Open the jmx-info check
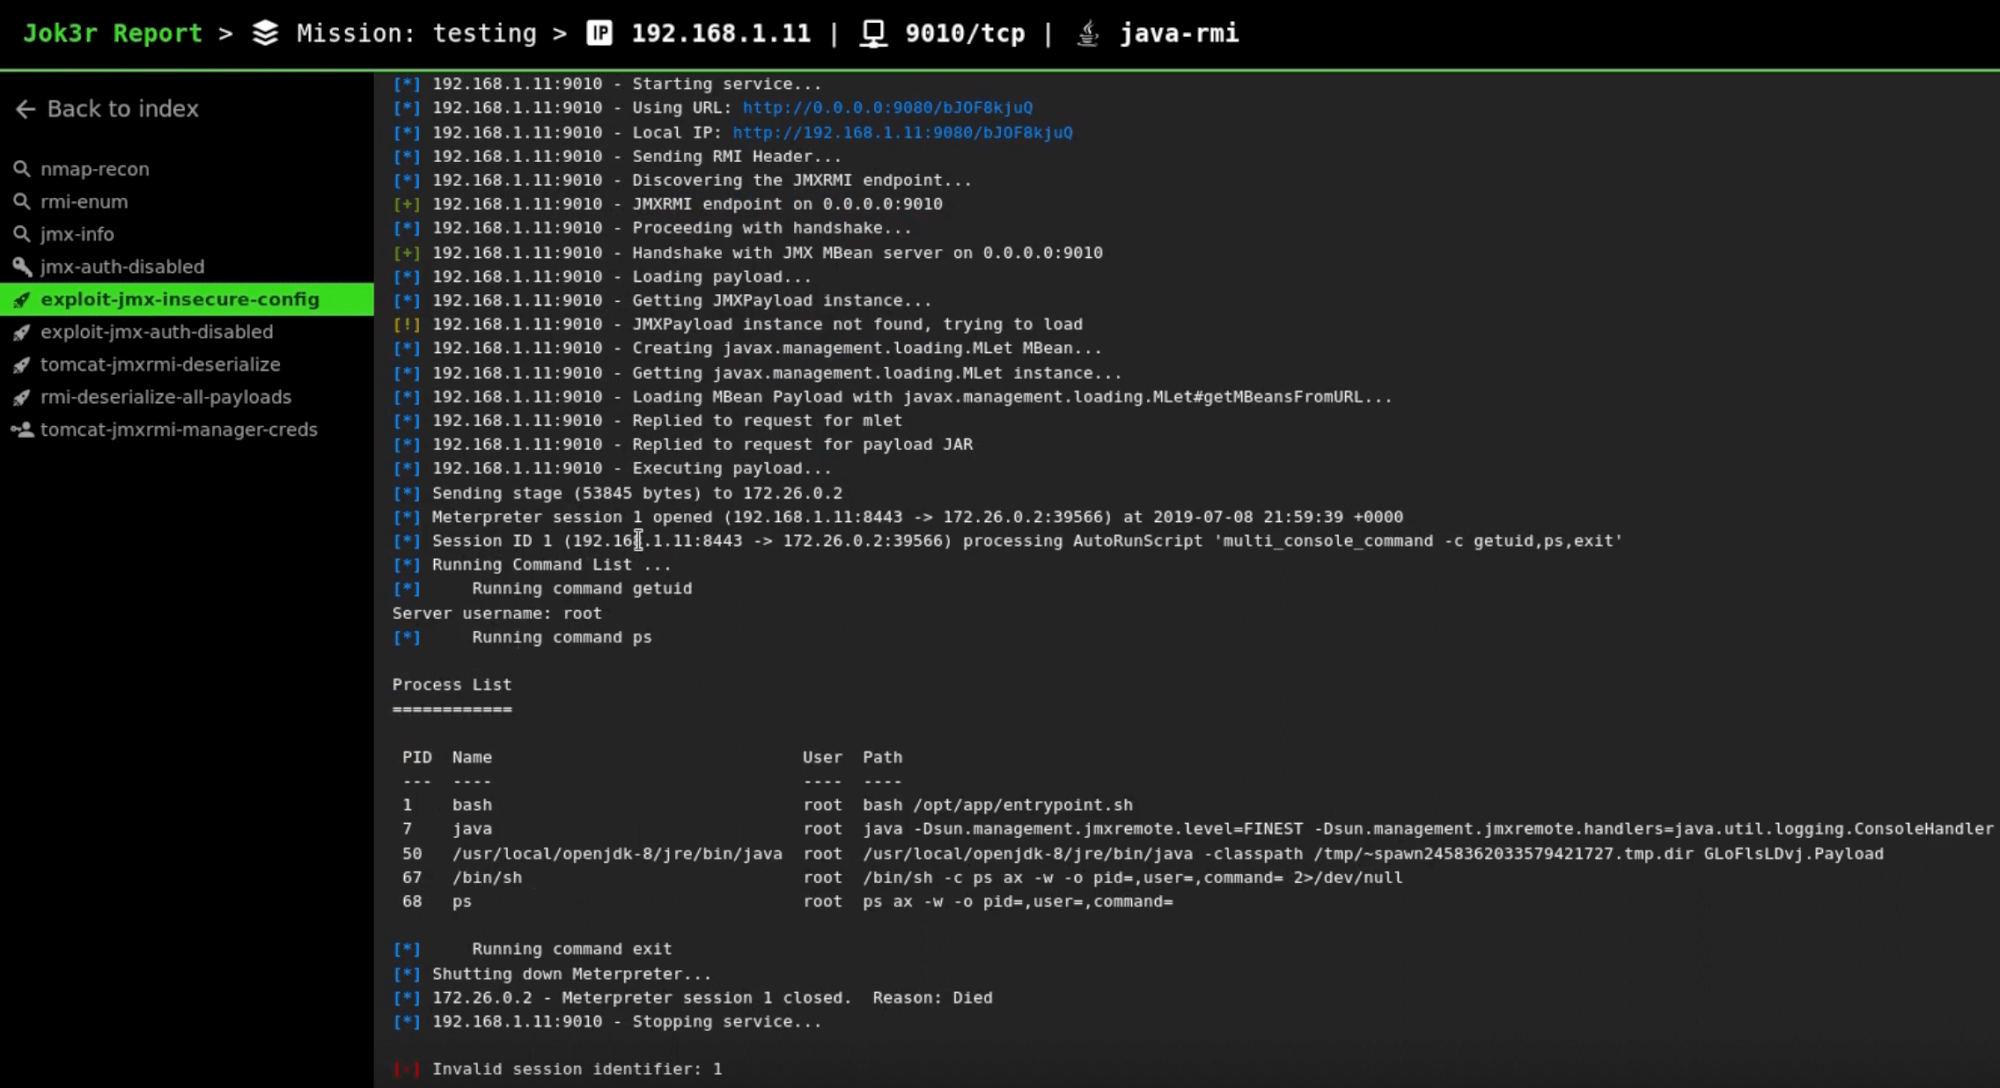 (x=77, y=234)
